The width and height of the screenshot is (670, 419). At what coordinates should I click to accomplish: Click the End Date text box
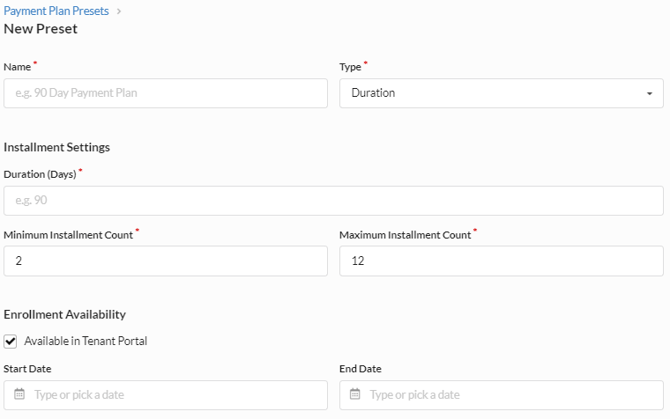click(510, 394)
